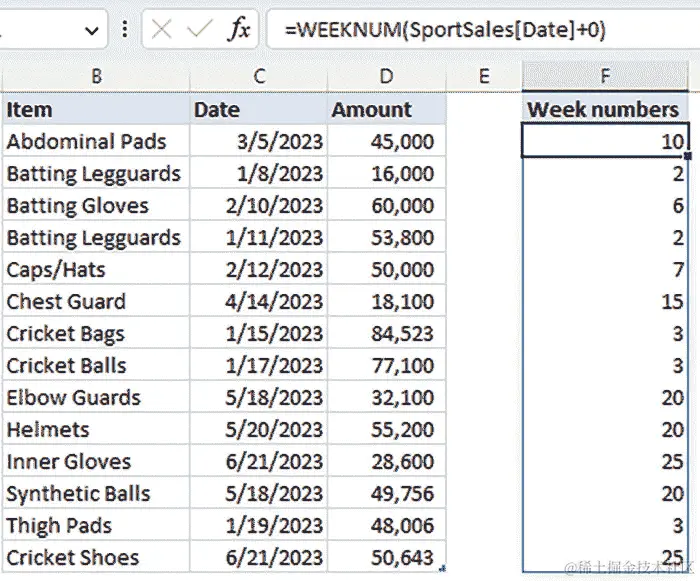Select the amount 32,100
The width and height of the screenshot is (700, 581).
point(387,397)
